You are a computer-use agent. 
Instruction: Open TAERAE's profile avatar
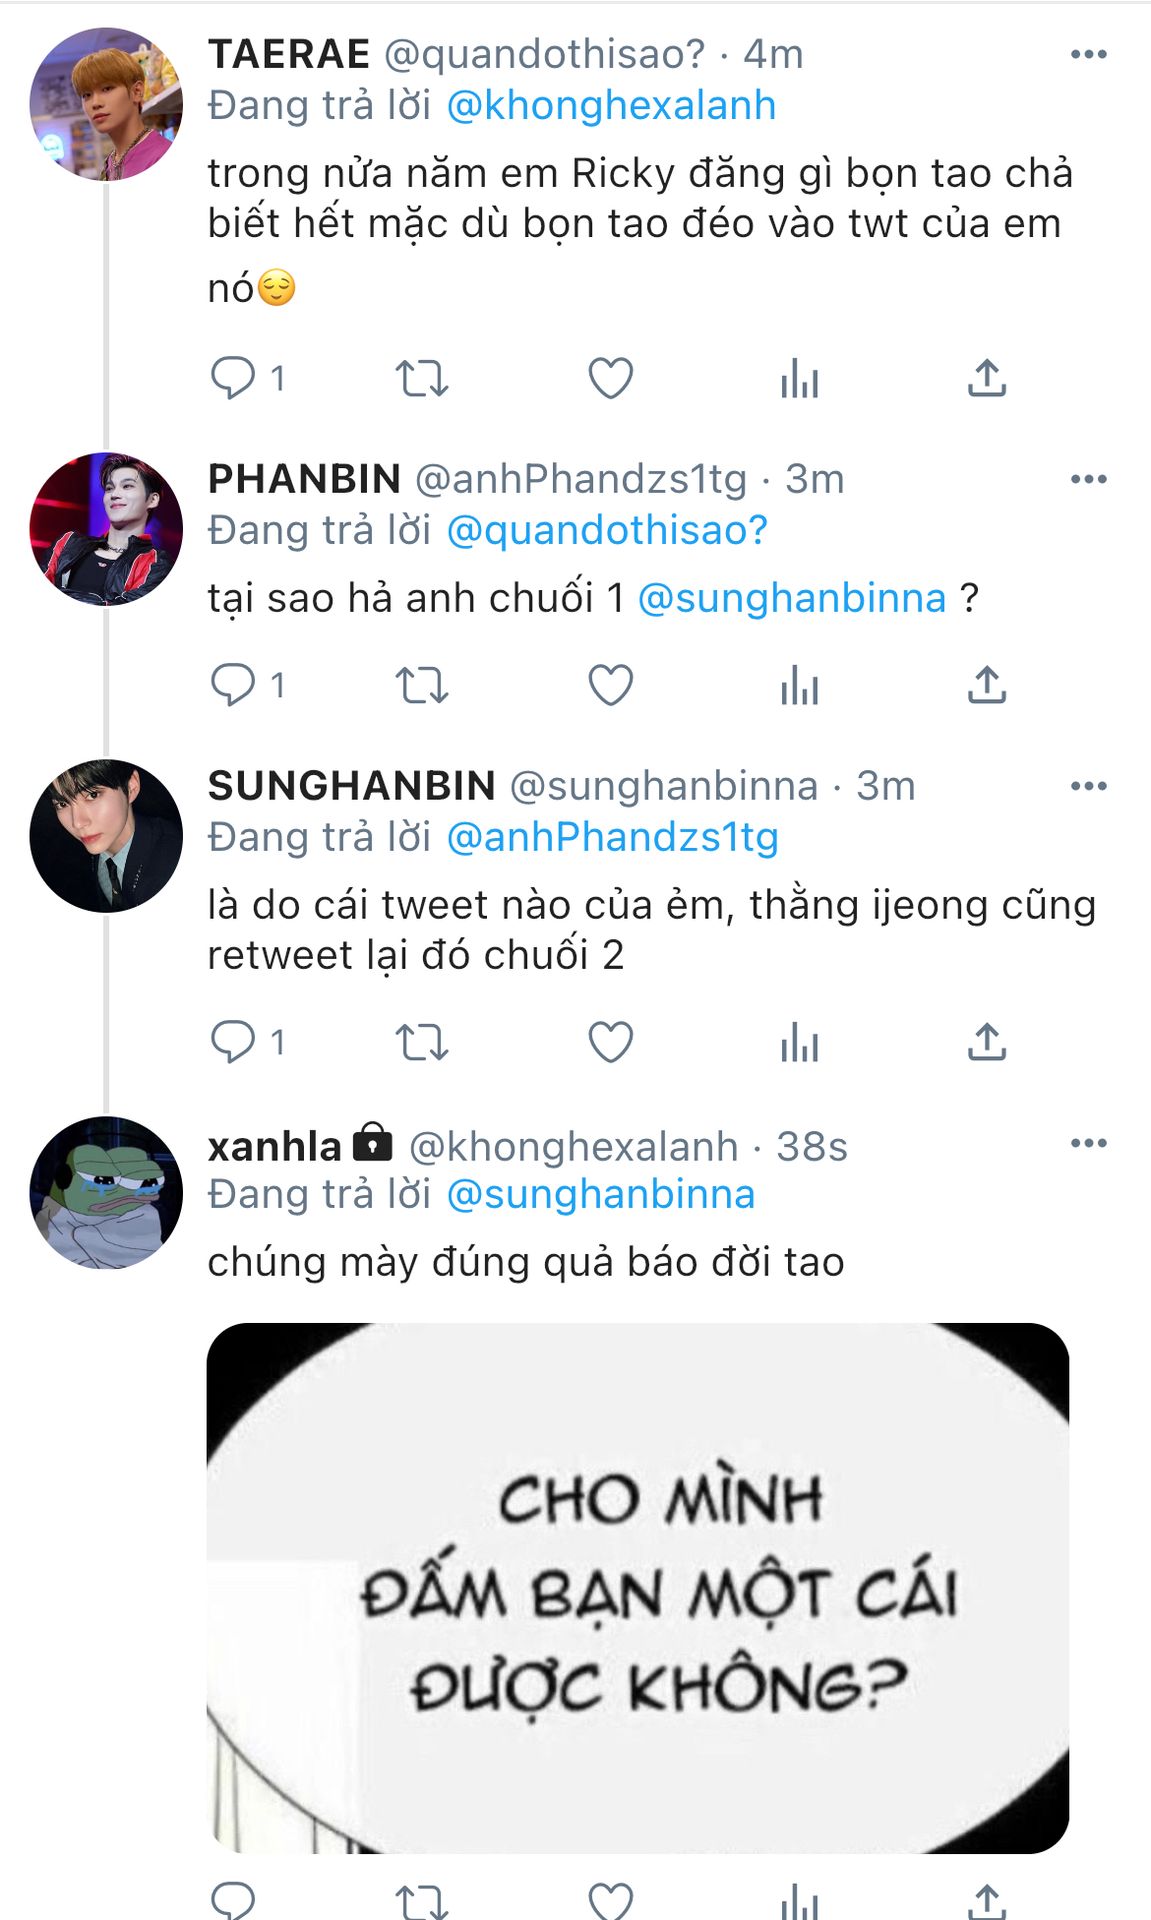[106, 105]
